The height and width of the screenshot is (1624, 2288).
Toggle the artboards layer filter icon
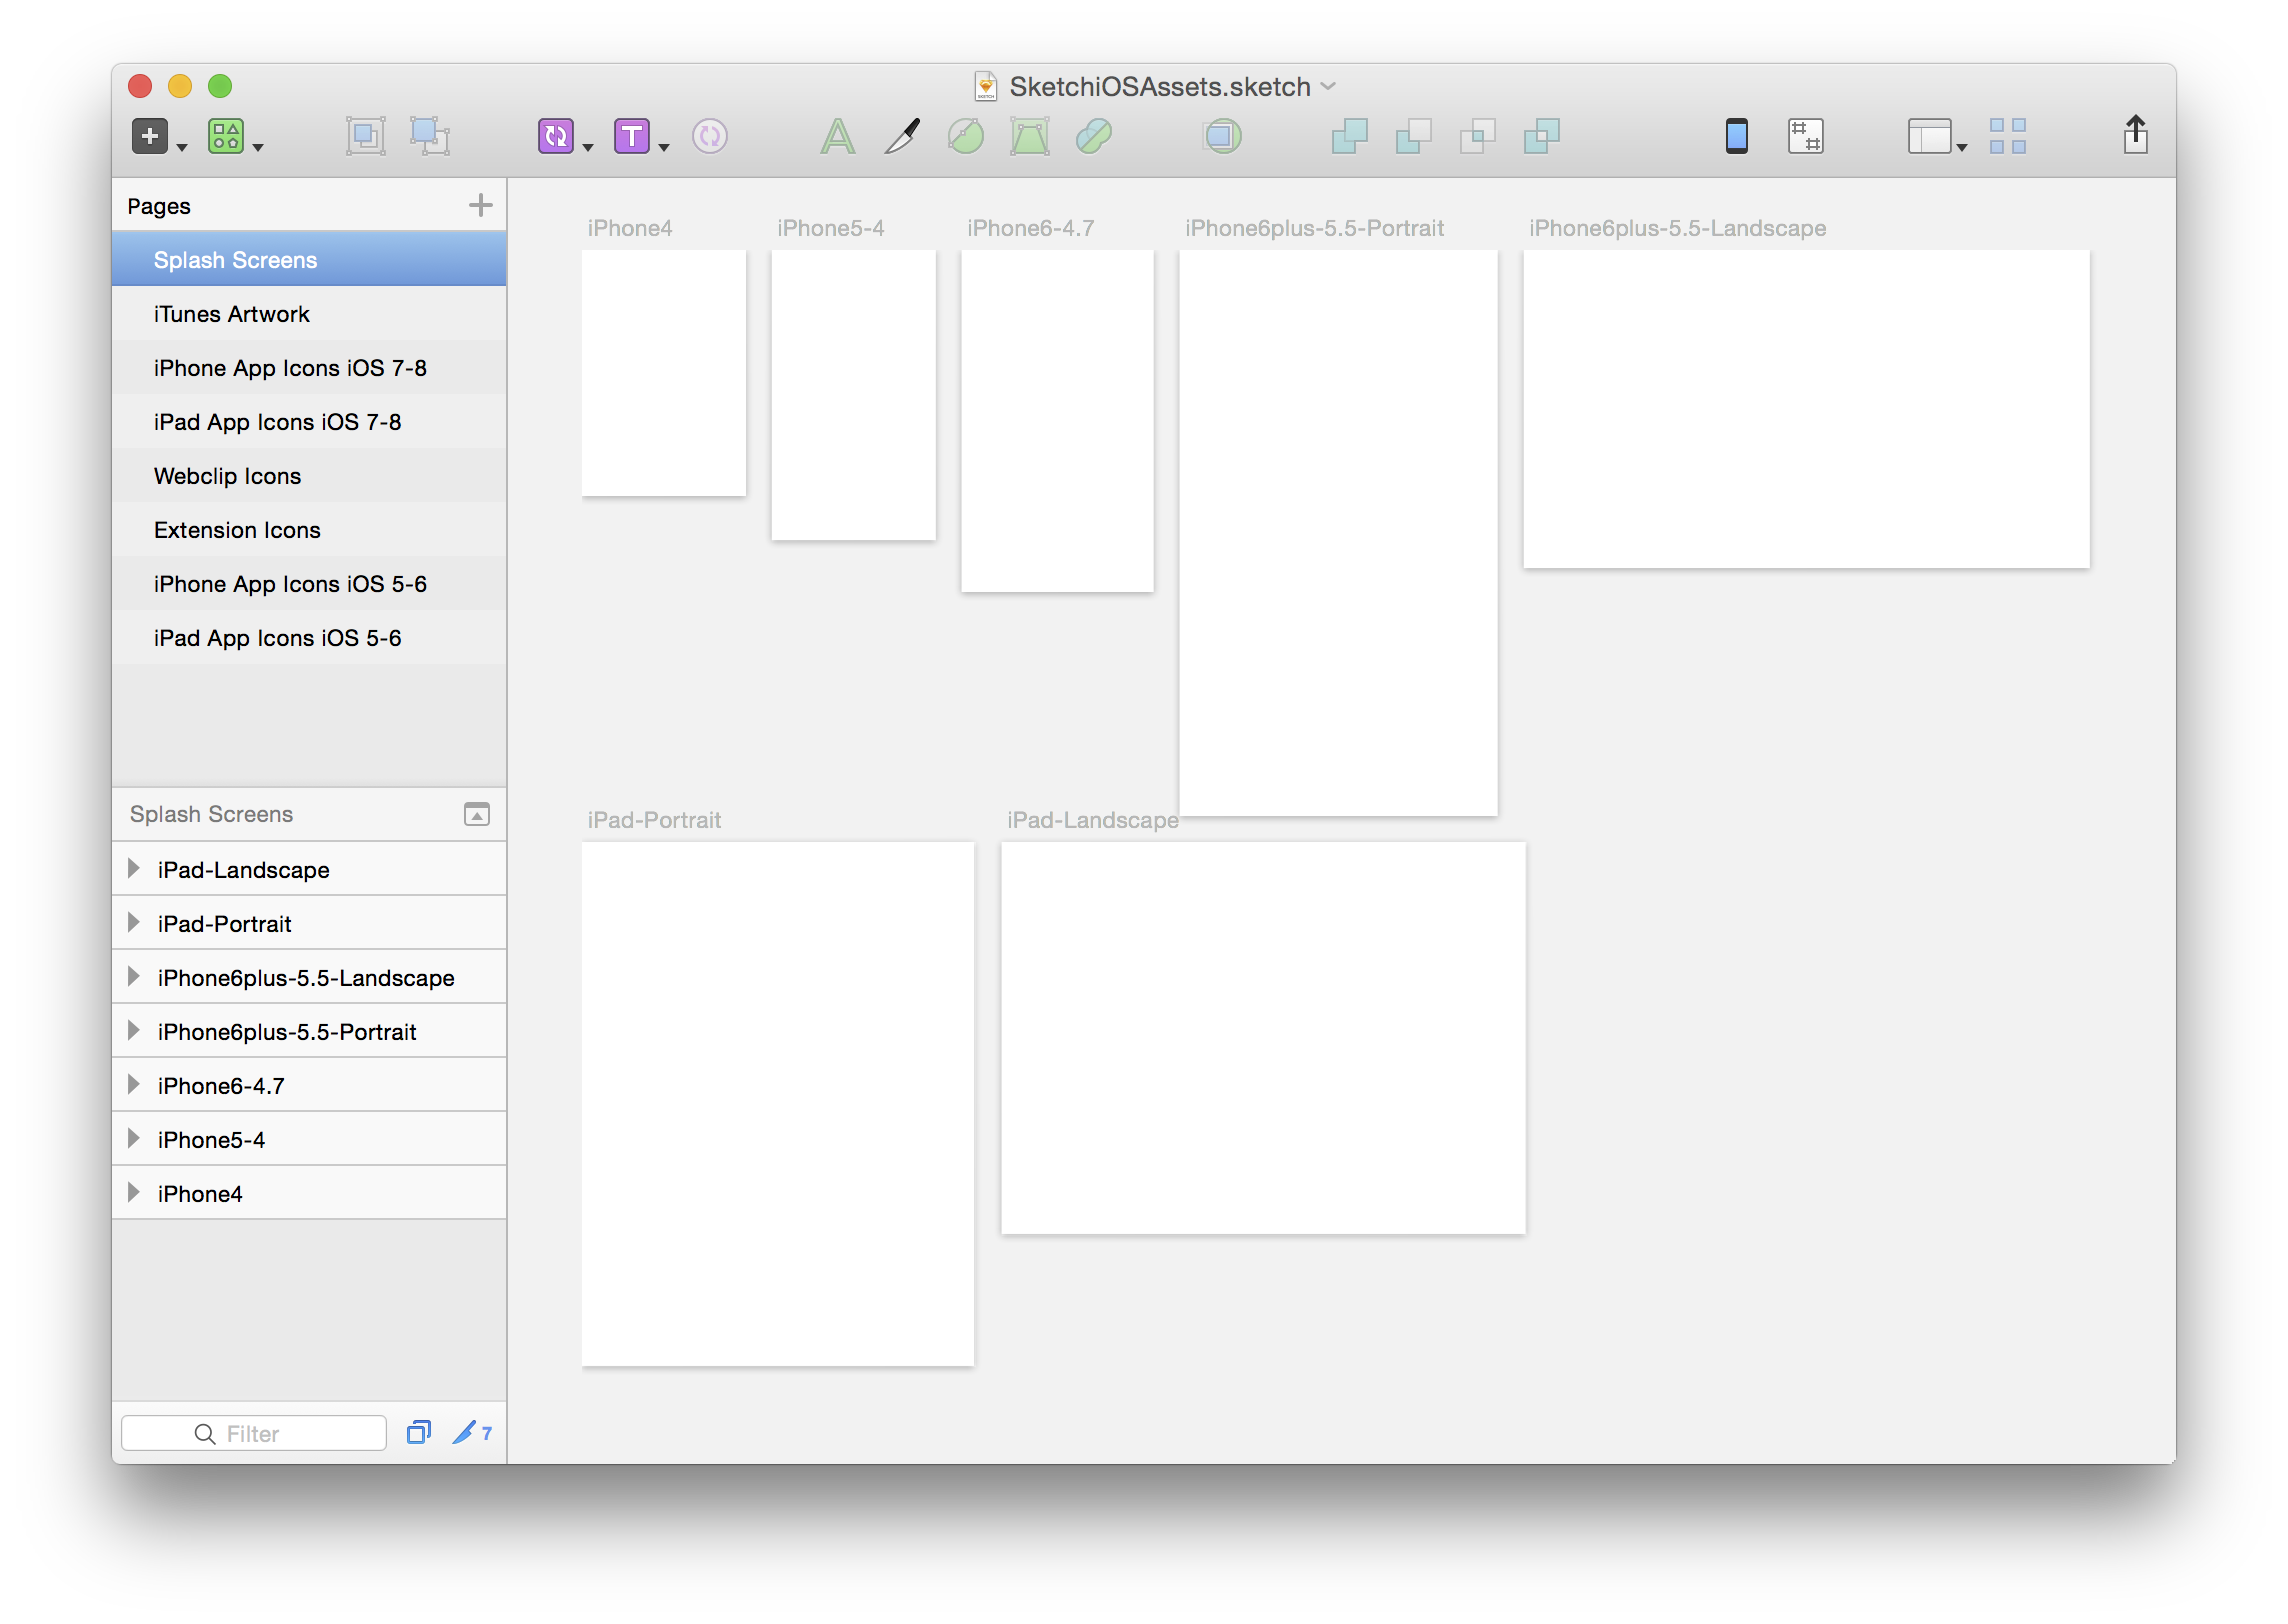tap(418, 1433)
